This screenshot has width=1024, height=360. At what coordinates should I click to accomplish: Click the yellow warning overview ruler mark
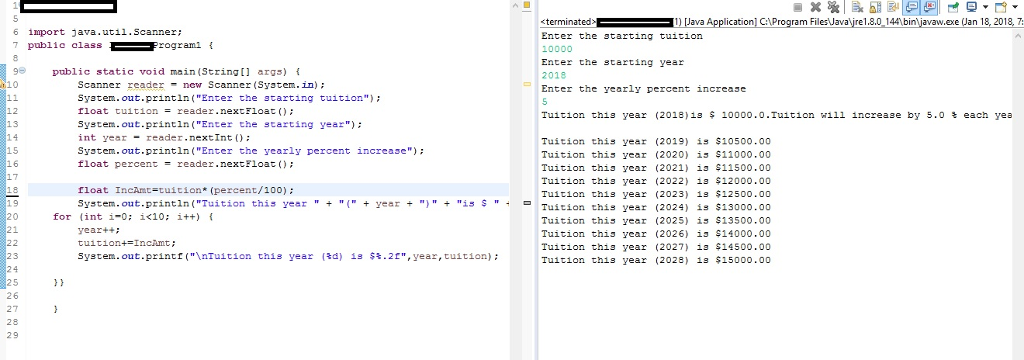[x=526, y=84]
